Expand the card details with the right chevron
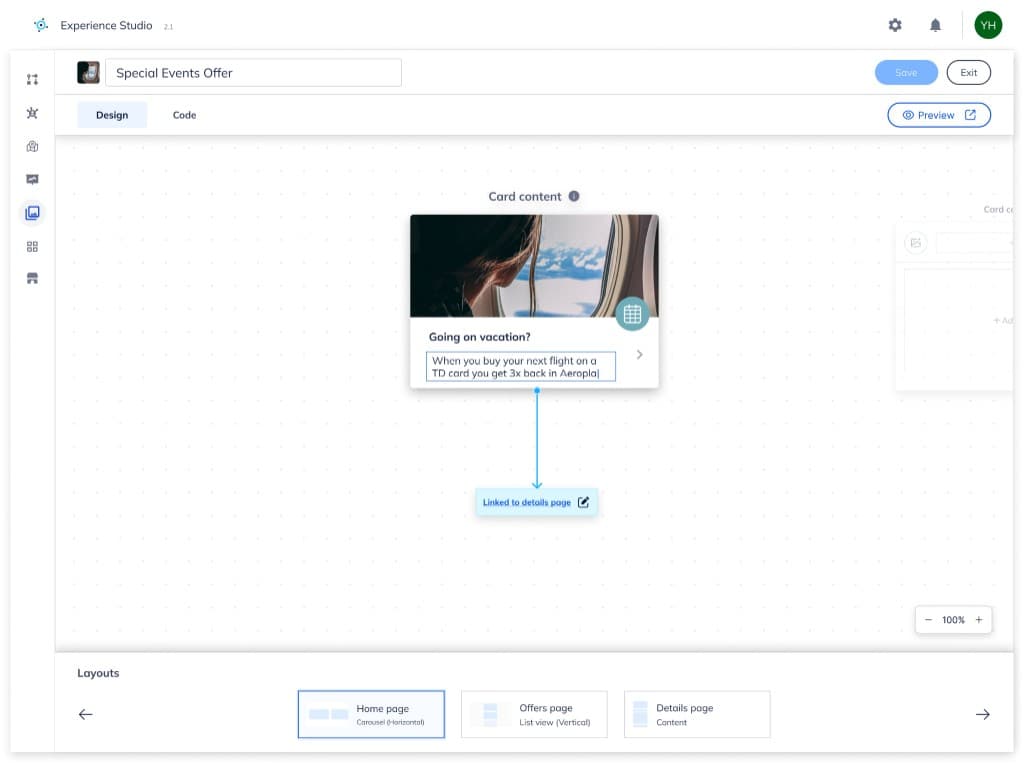 [639, 353]
